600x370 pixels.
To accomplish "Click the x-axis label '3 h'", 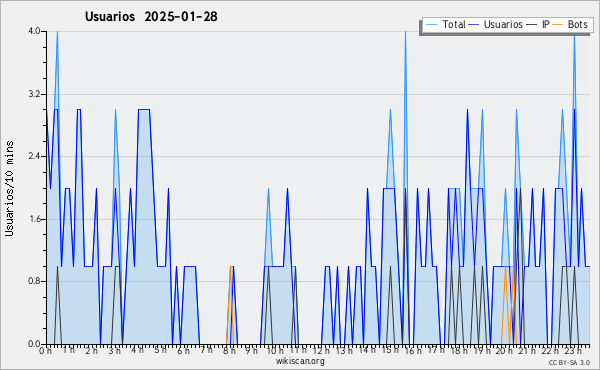I will tap(114, 351).
